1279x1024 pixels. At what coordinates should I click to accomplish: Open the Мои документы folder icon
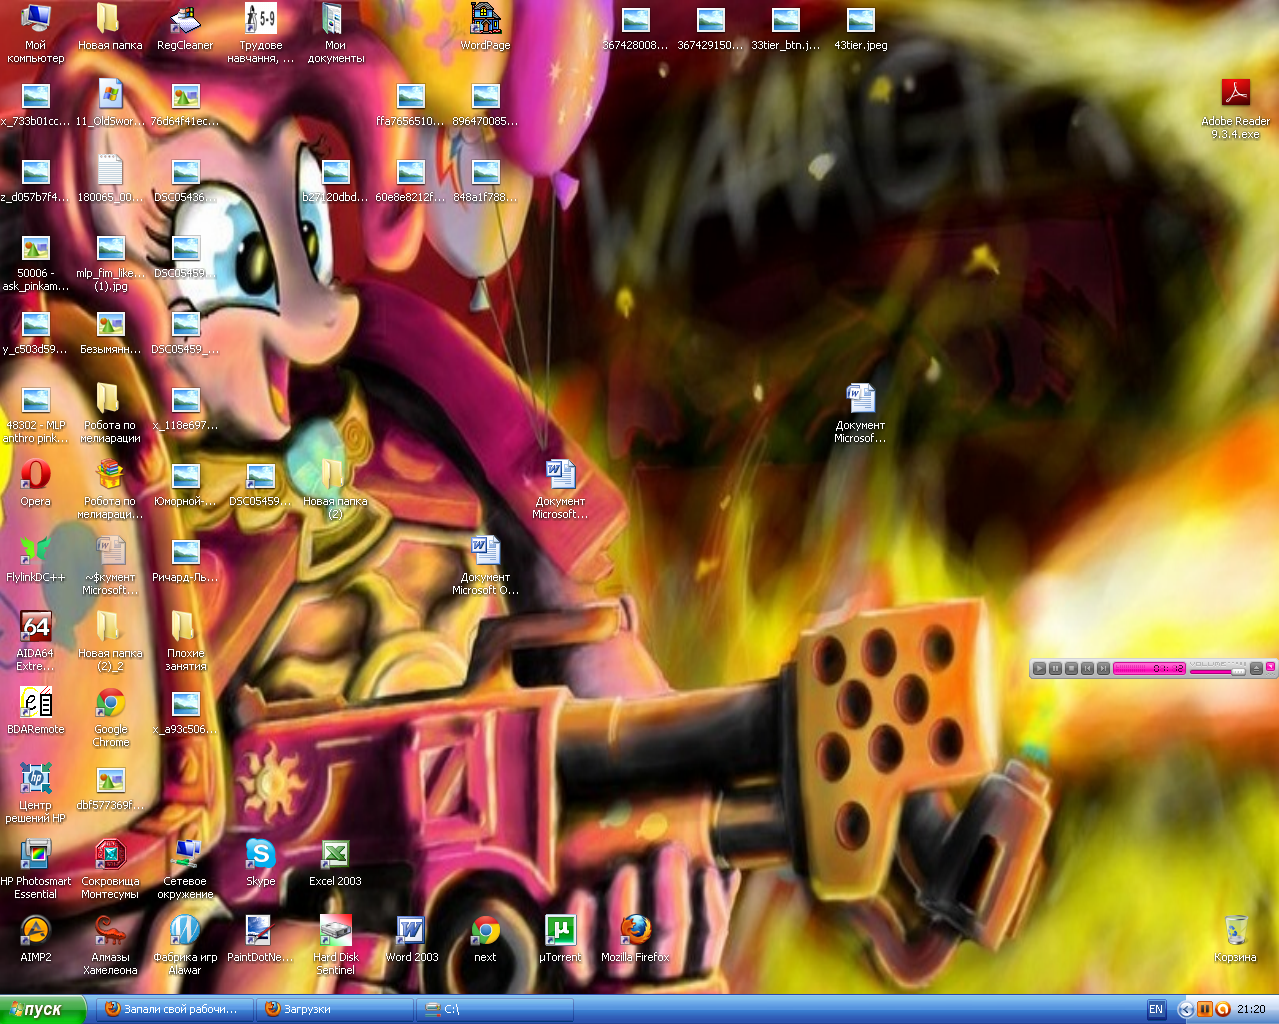click(x=335, y=34)
